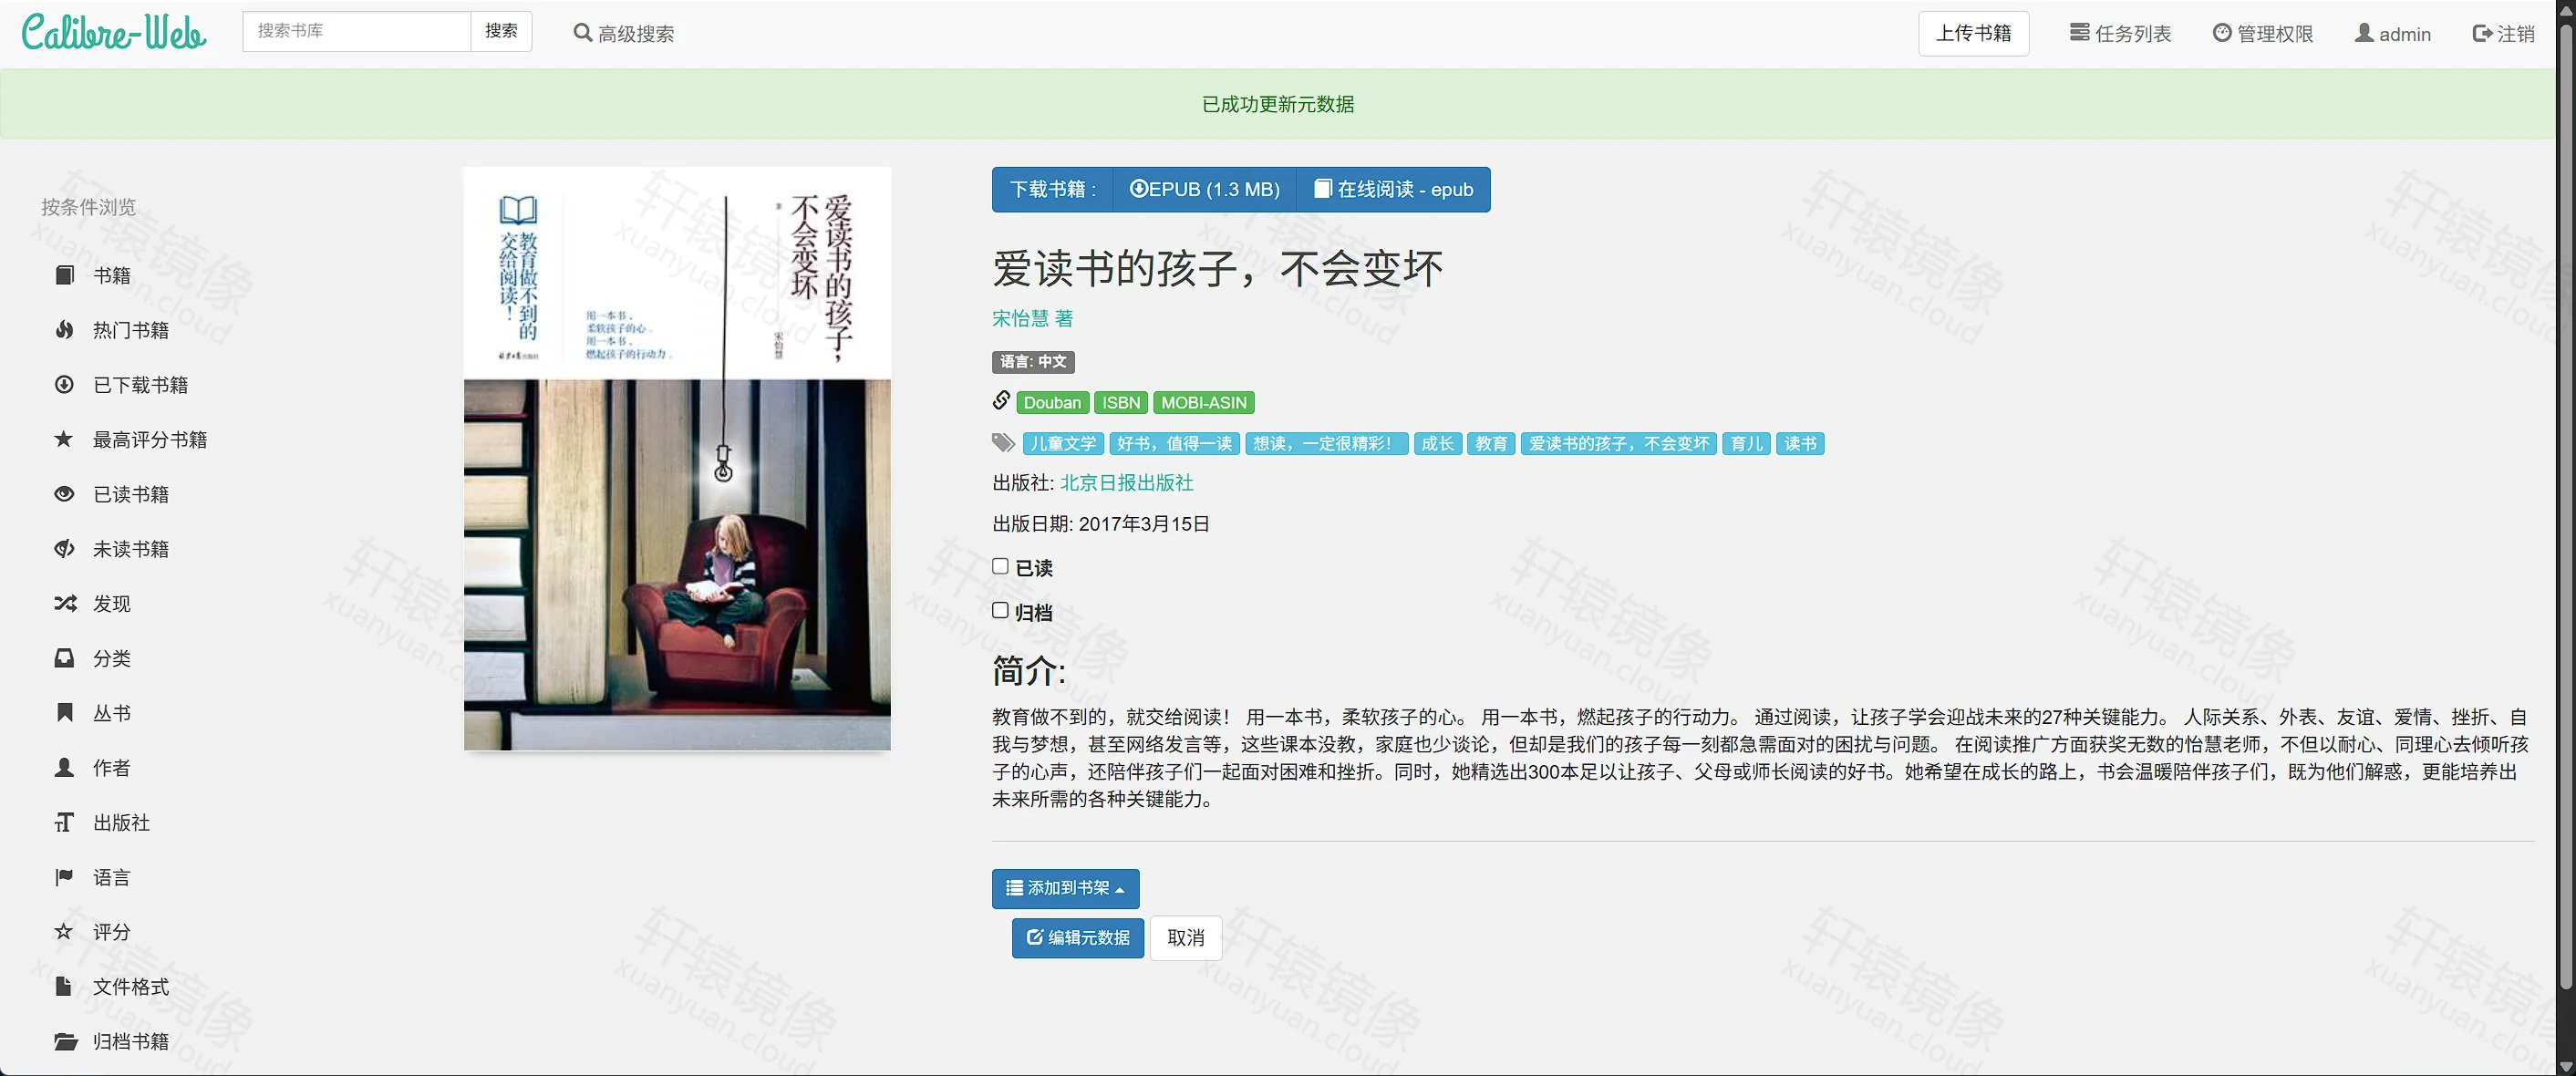2576x1076 pixels.
Task: Click the 搜索 button
Action: point(501,31)
